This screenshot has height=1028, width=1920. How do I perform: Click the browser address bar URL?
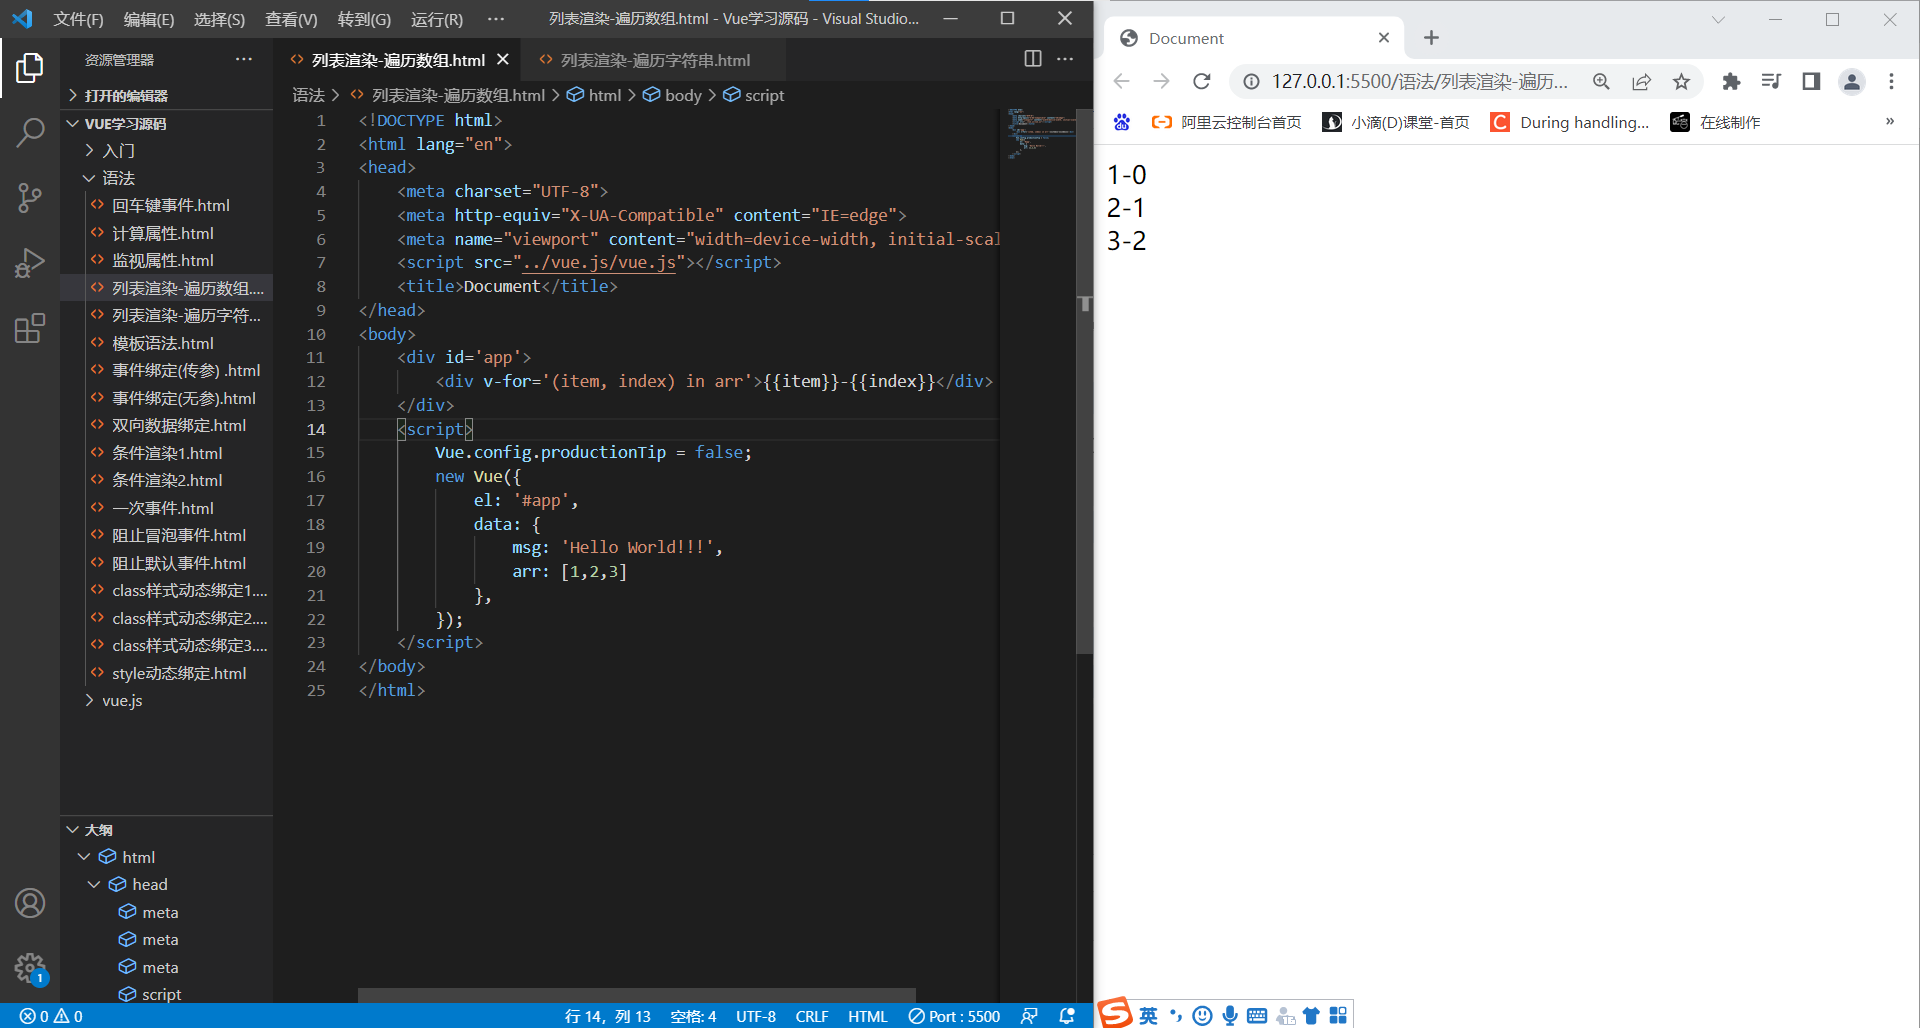click(1420, 82)
